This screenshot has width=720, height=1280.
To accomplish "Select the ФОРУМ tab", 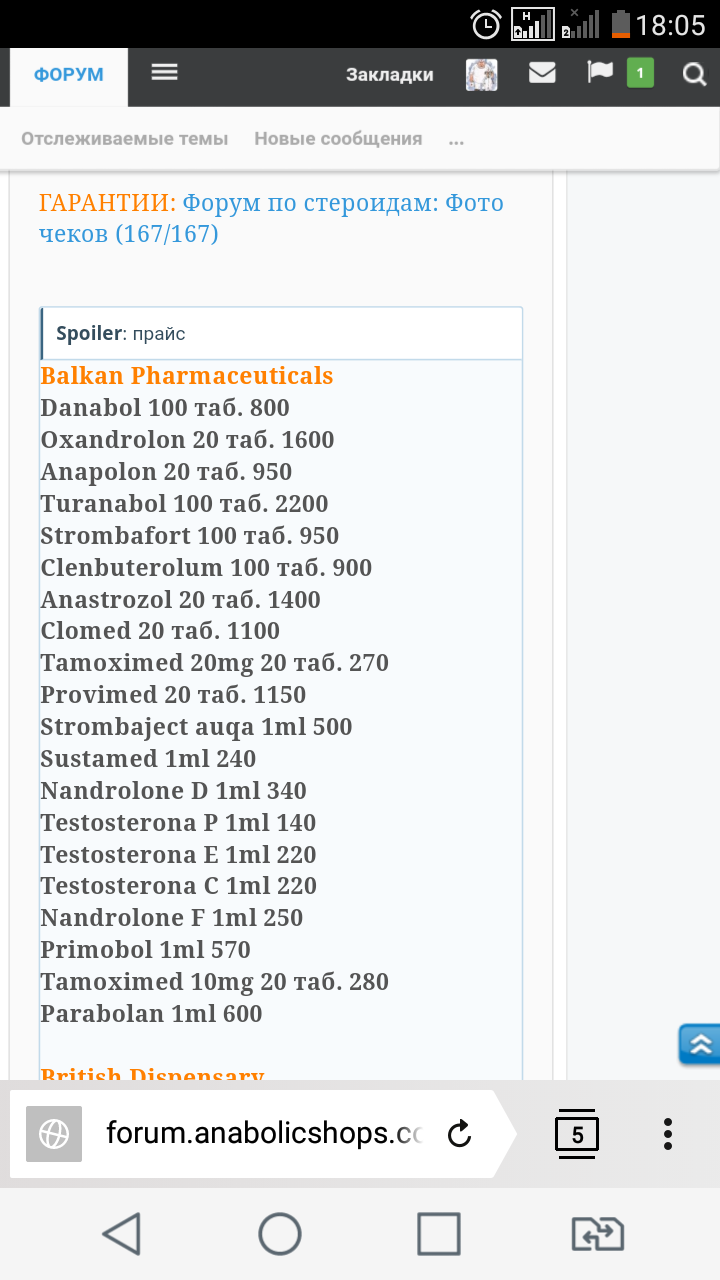I will click(x=69, y=76).
